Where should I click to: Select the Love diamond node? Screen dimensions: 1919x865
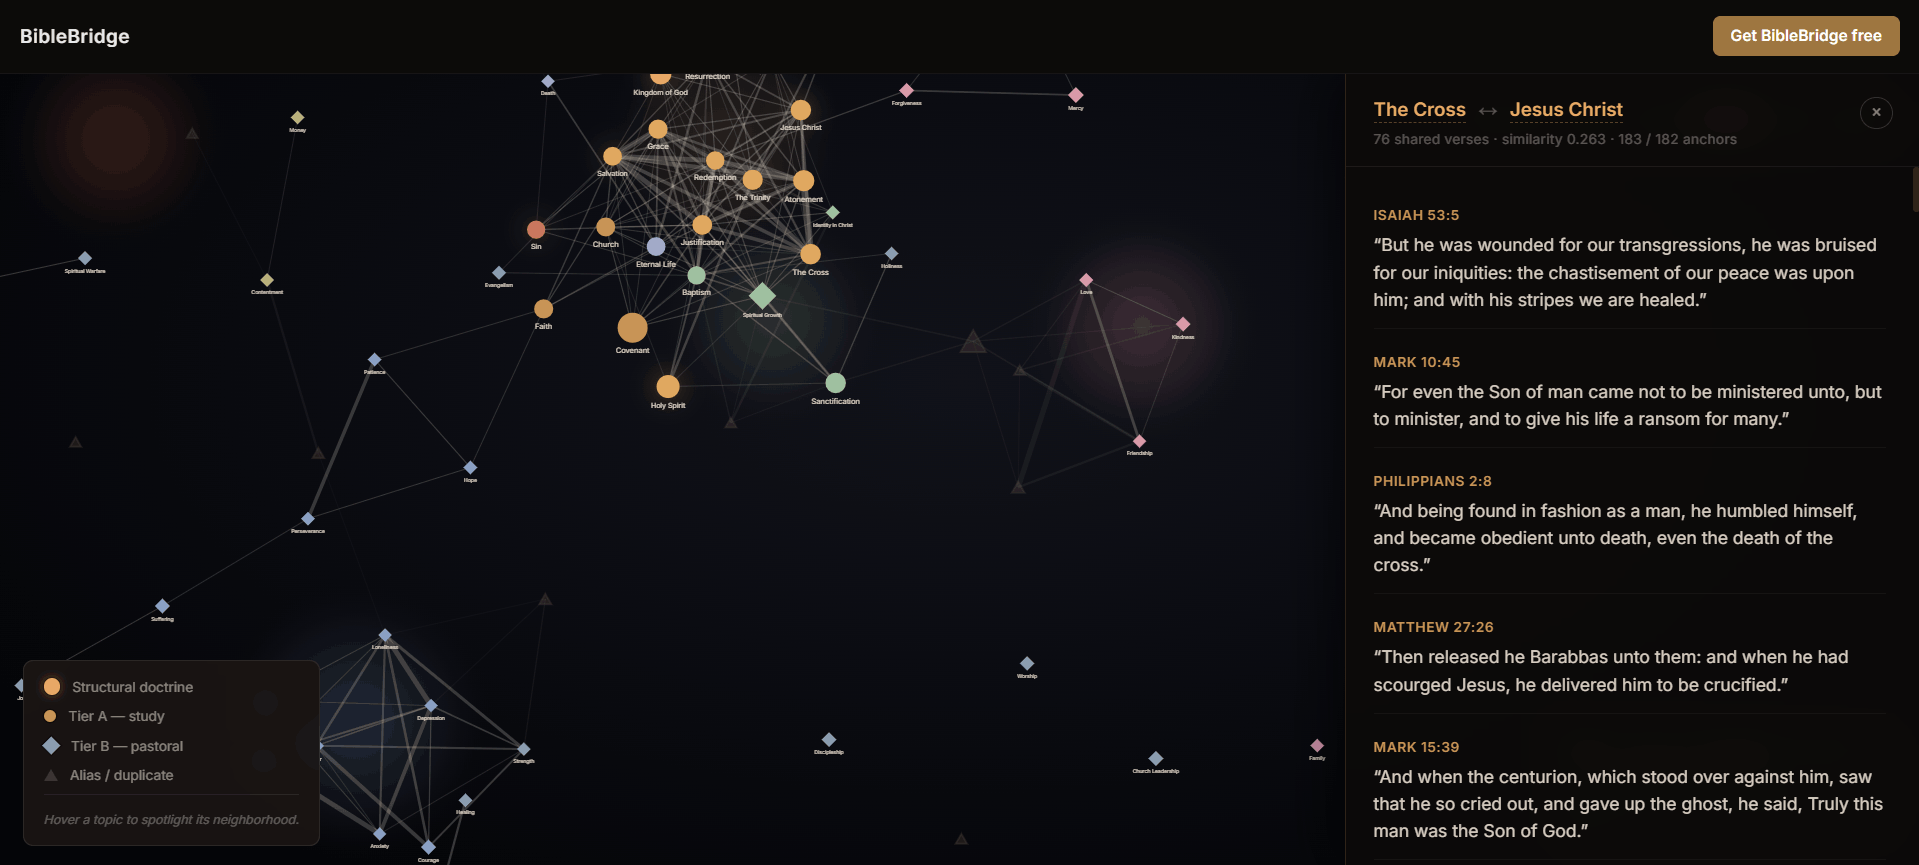click(x=1086, y=280)
